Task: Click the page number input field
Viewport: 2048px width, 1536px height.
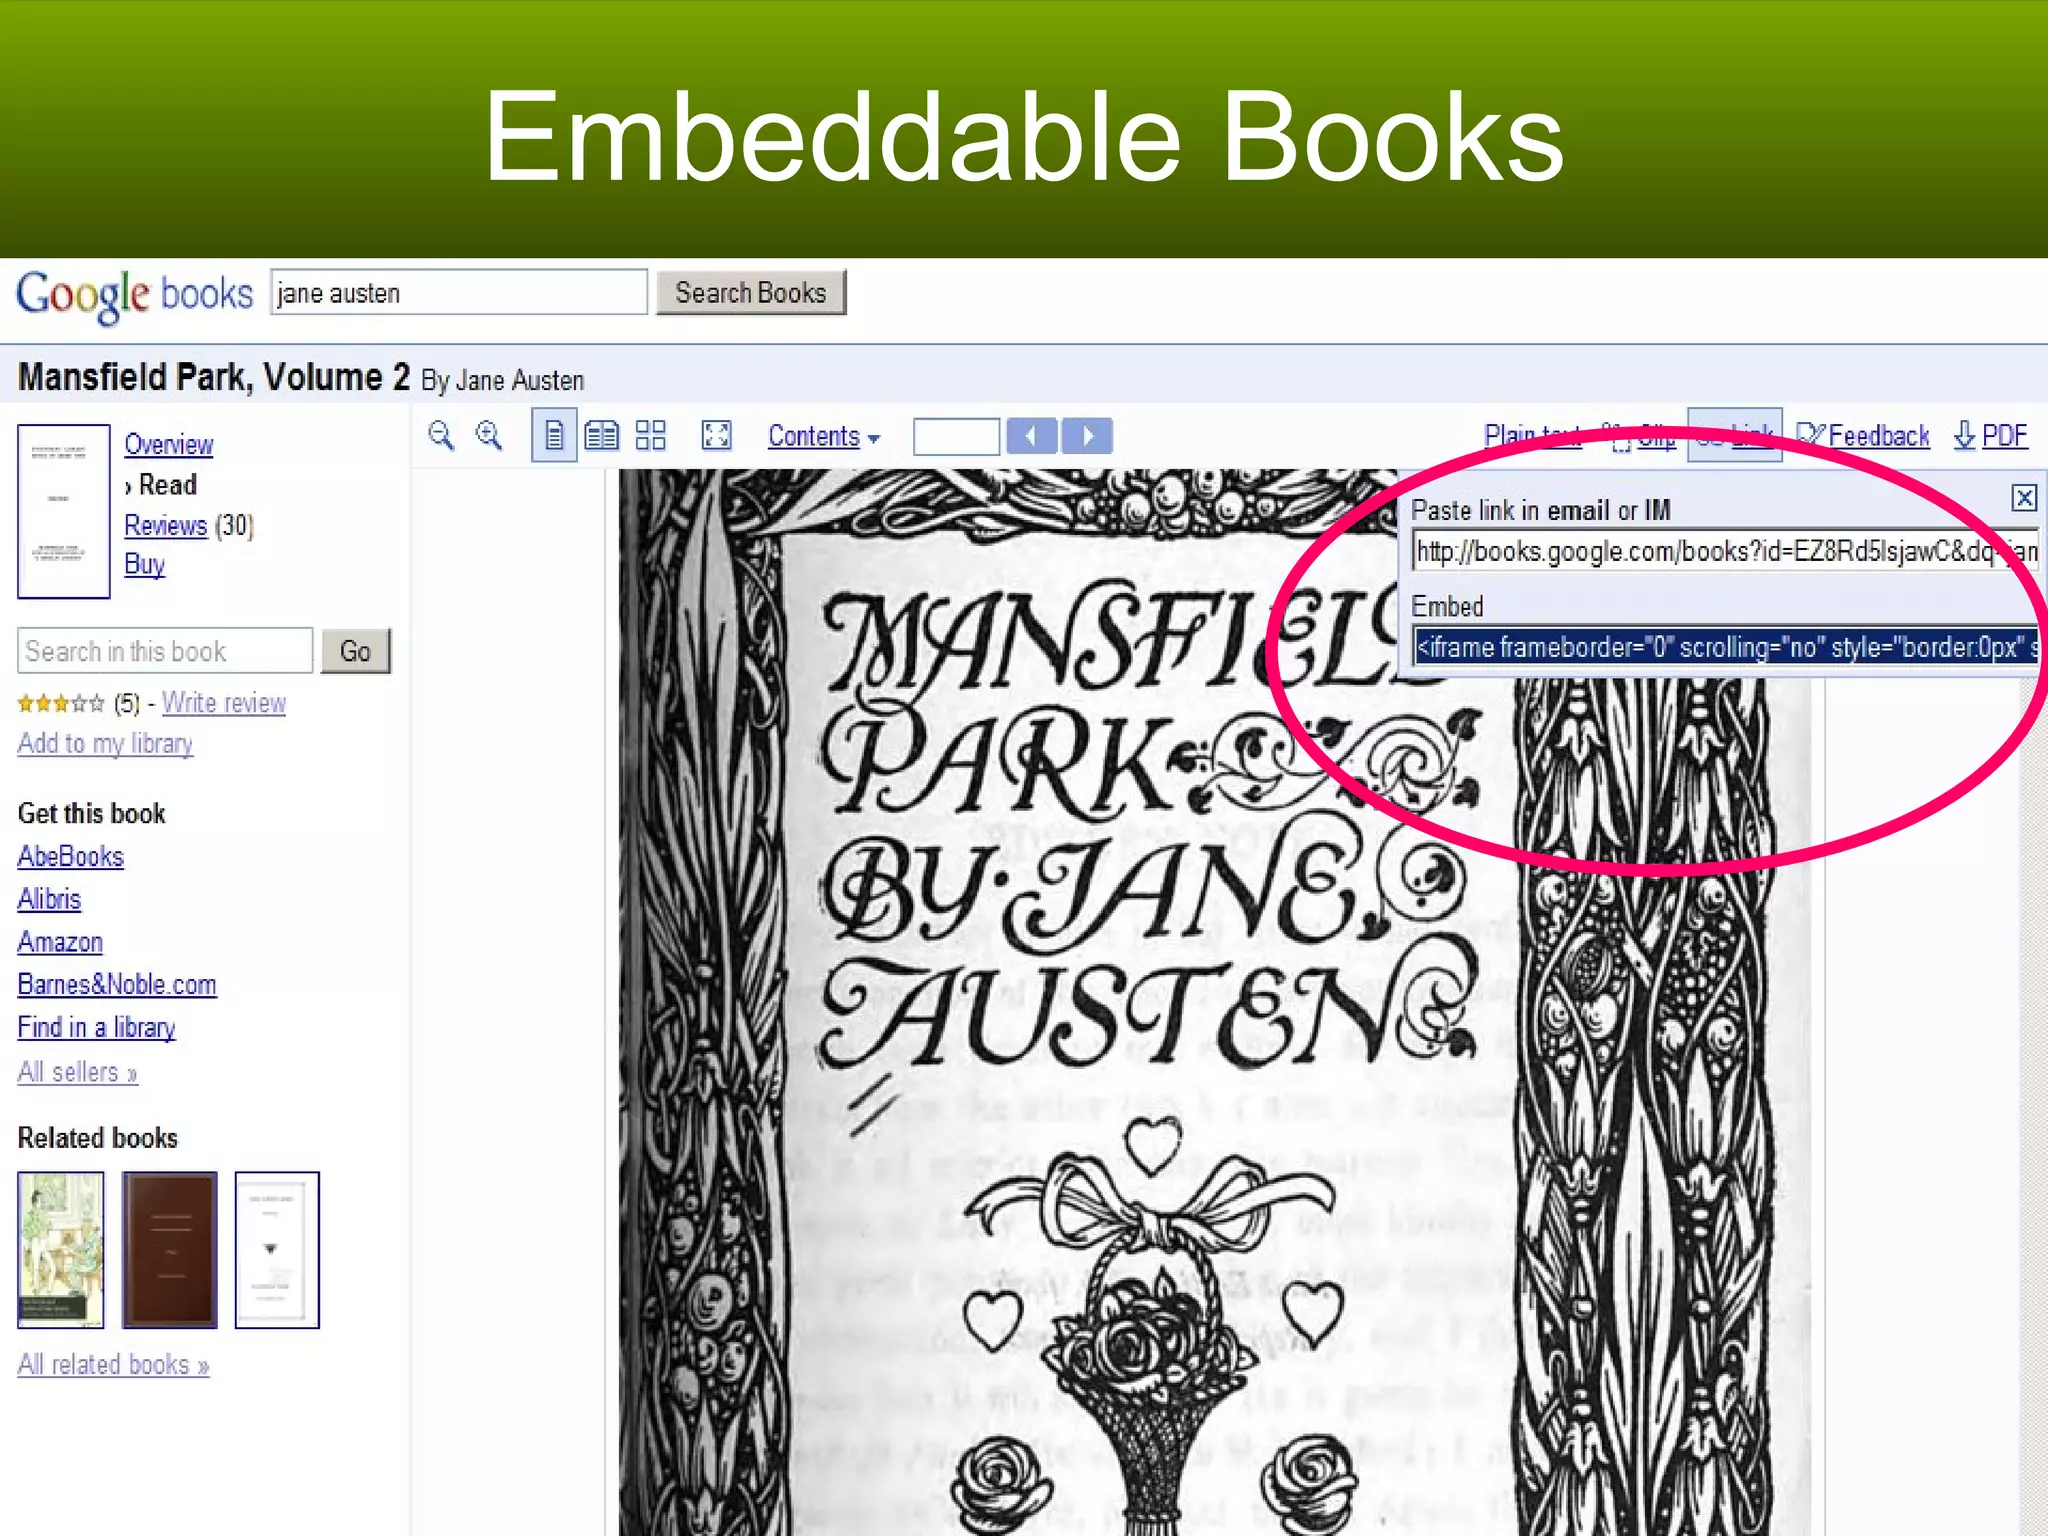Action: [x=956, y=436]
